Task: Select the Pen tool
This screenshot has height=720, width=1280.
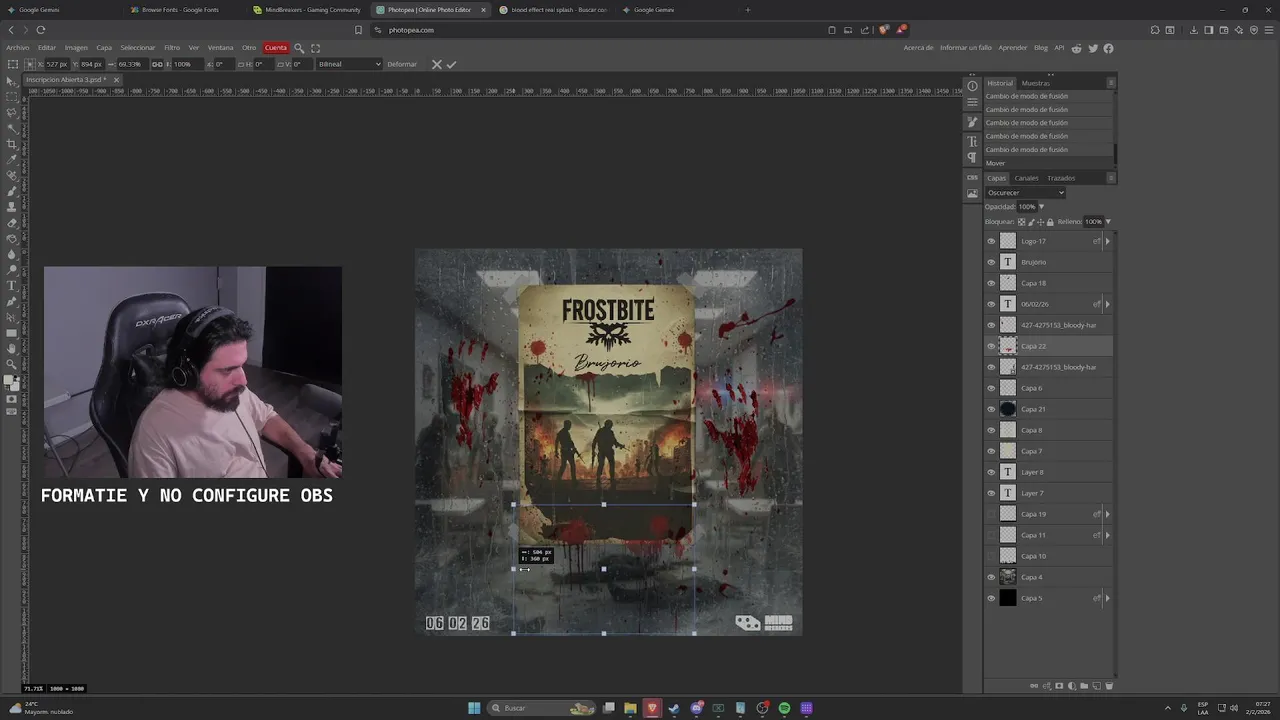Action: pos(12,301)
